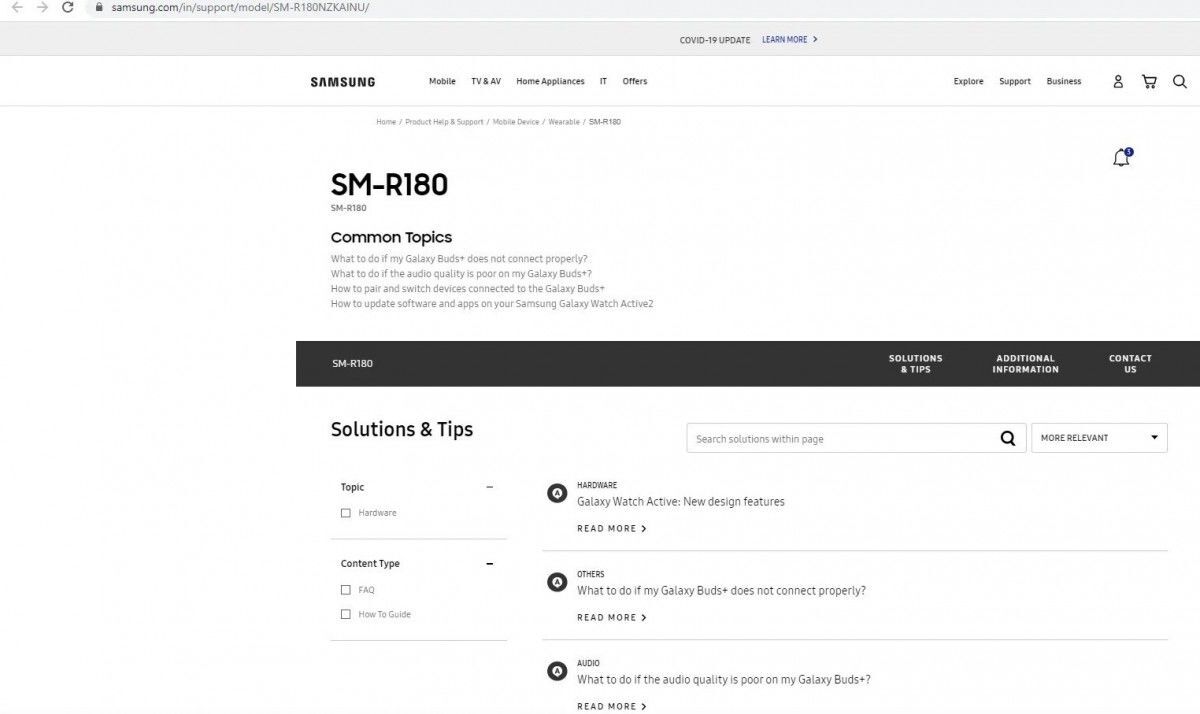The width and height of the screenshot is (1200, 714).
Task: Click the magnifier in solutions search box
Action: pos(1008,438)
